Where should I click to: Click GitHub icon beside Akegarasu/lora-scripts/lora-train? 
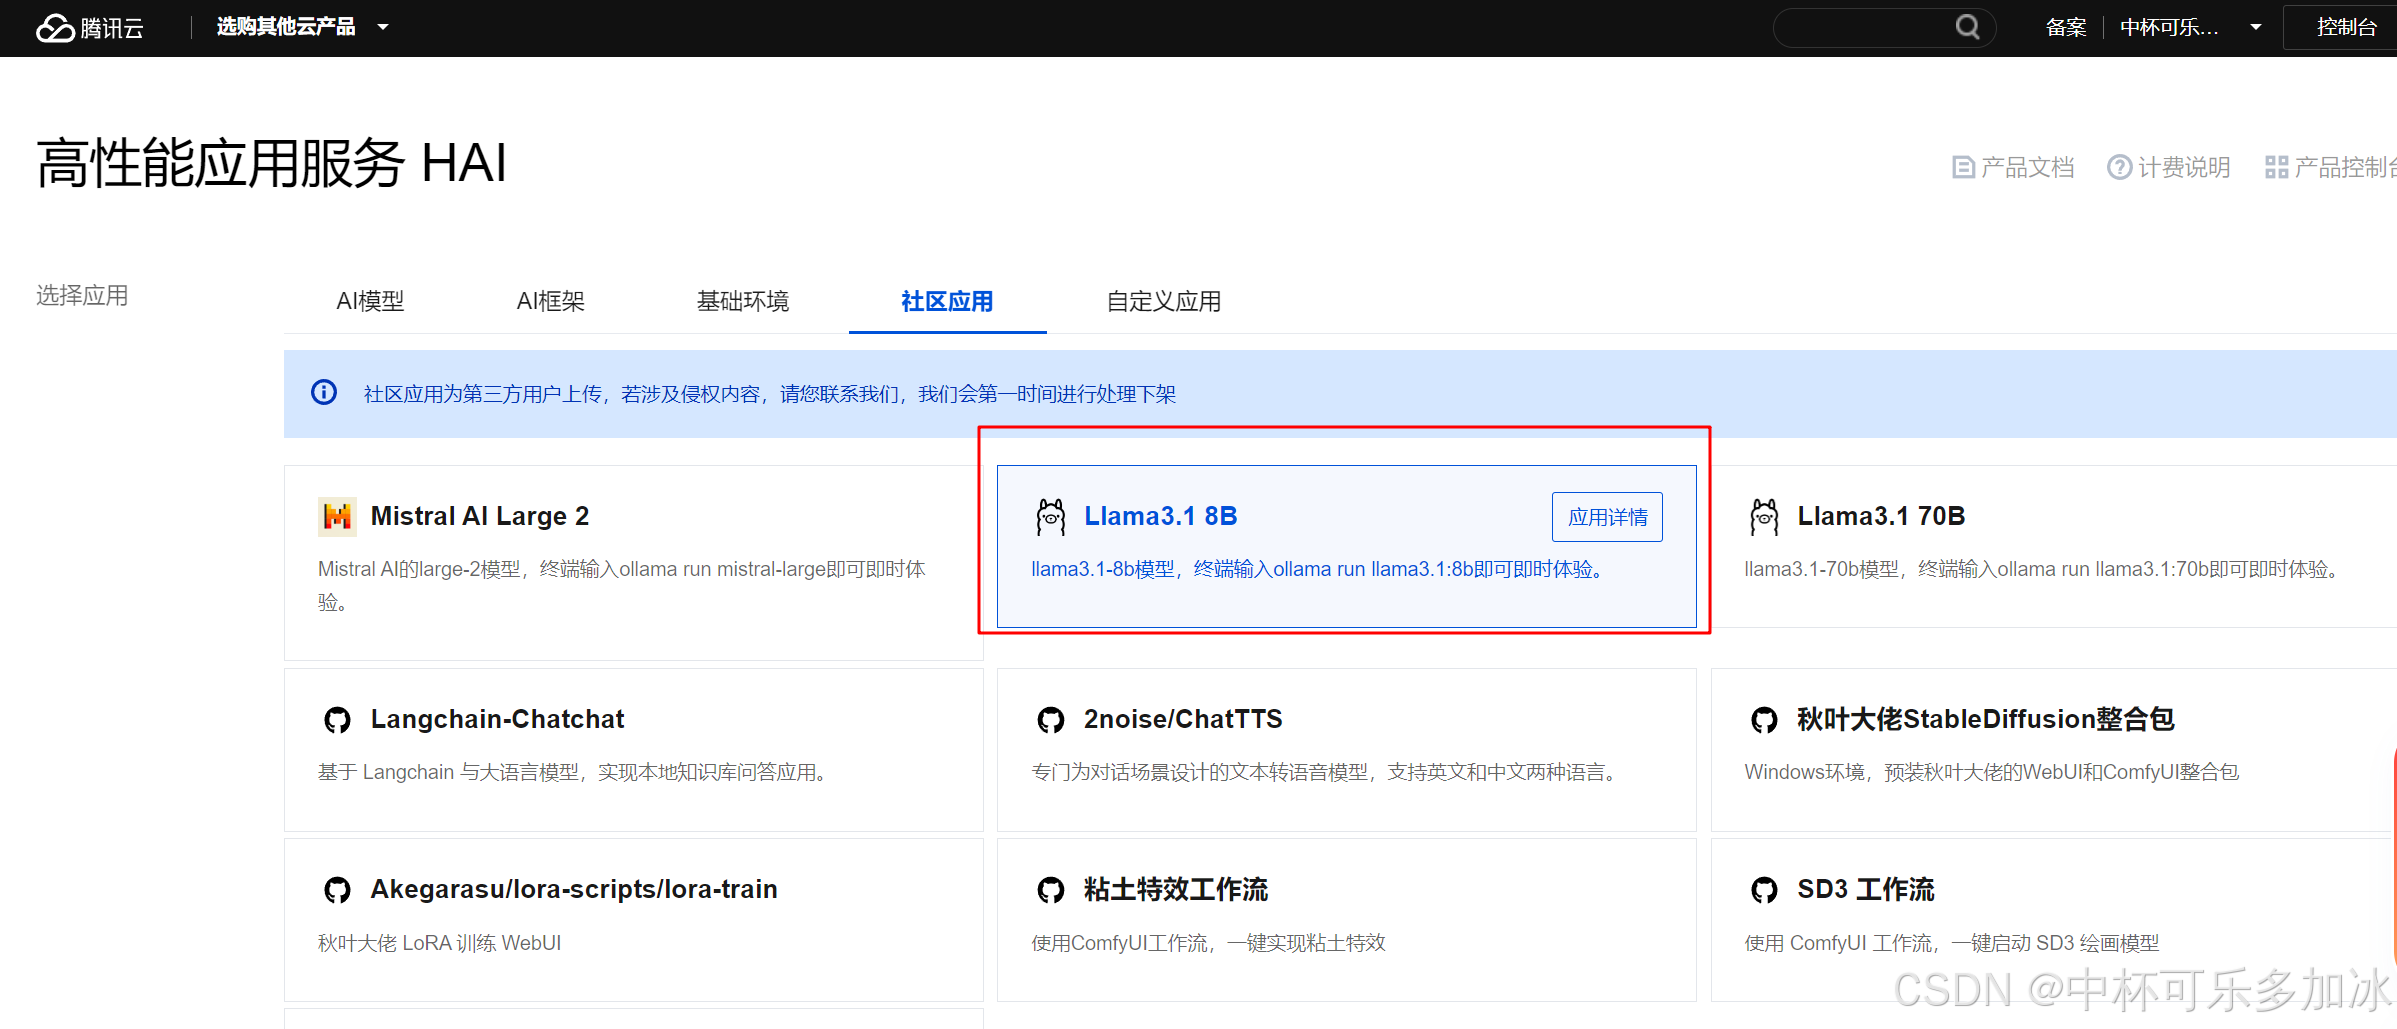pos(337,890)
